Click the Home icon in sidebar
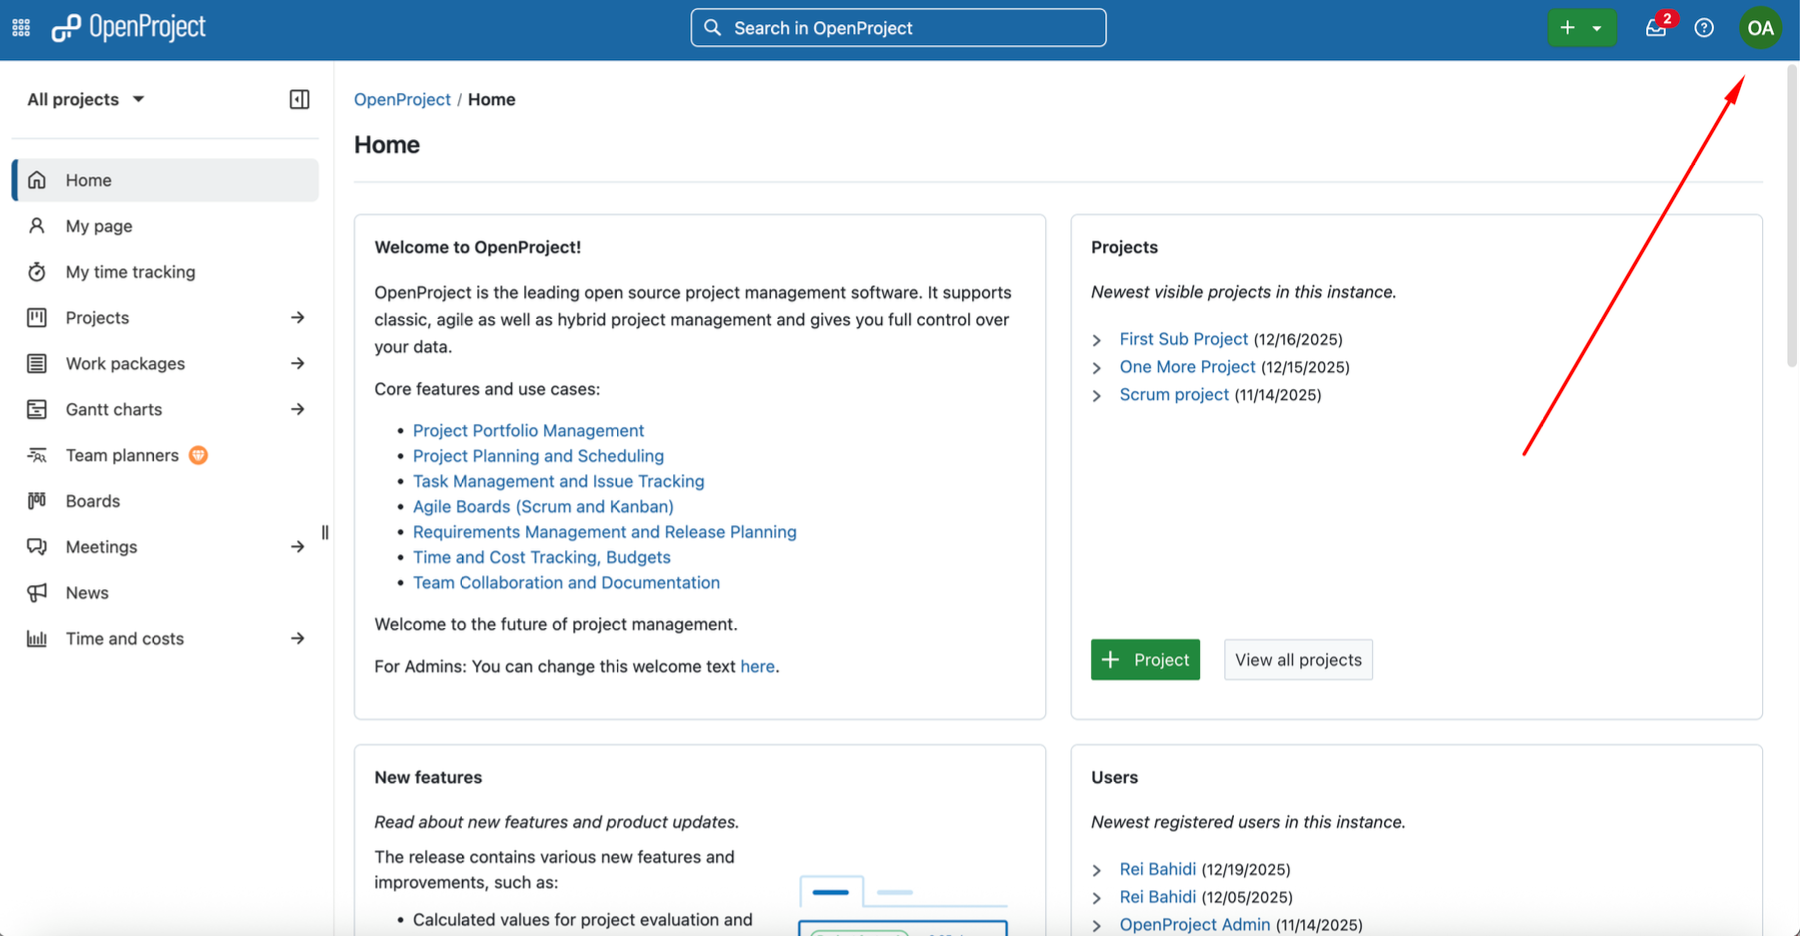The height and width of the screenshot is (936, 1800). click(37, 180)
